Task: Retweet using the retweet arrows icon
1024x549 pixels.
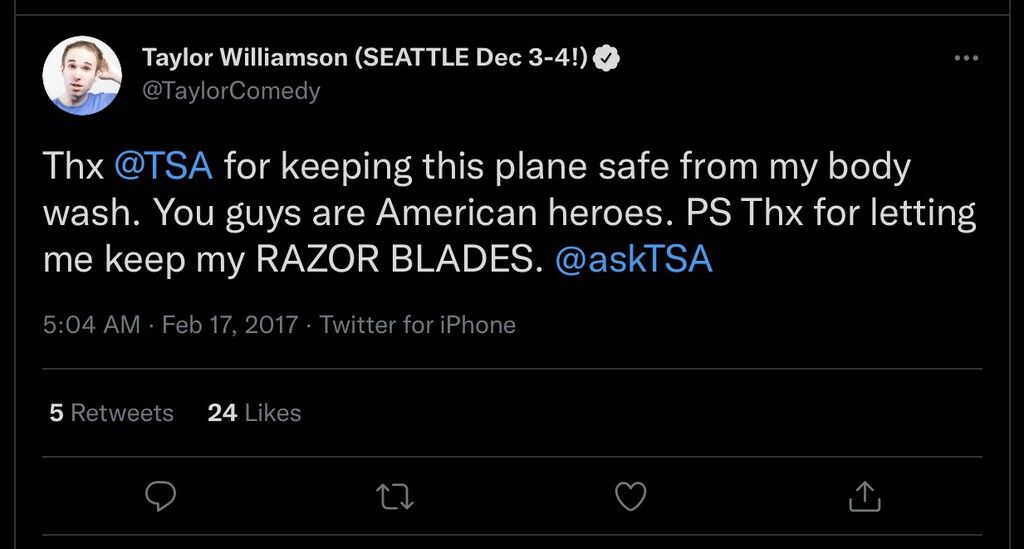Action: point(395,497)
